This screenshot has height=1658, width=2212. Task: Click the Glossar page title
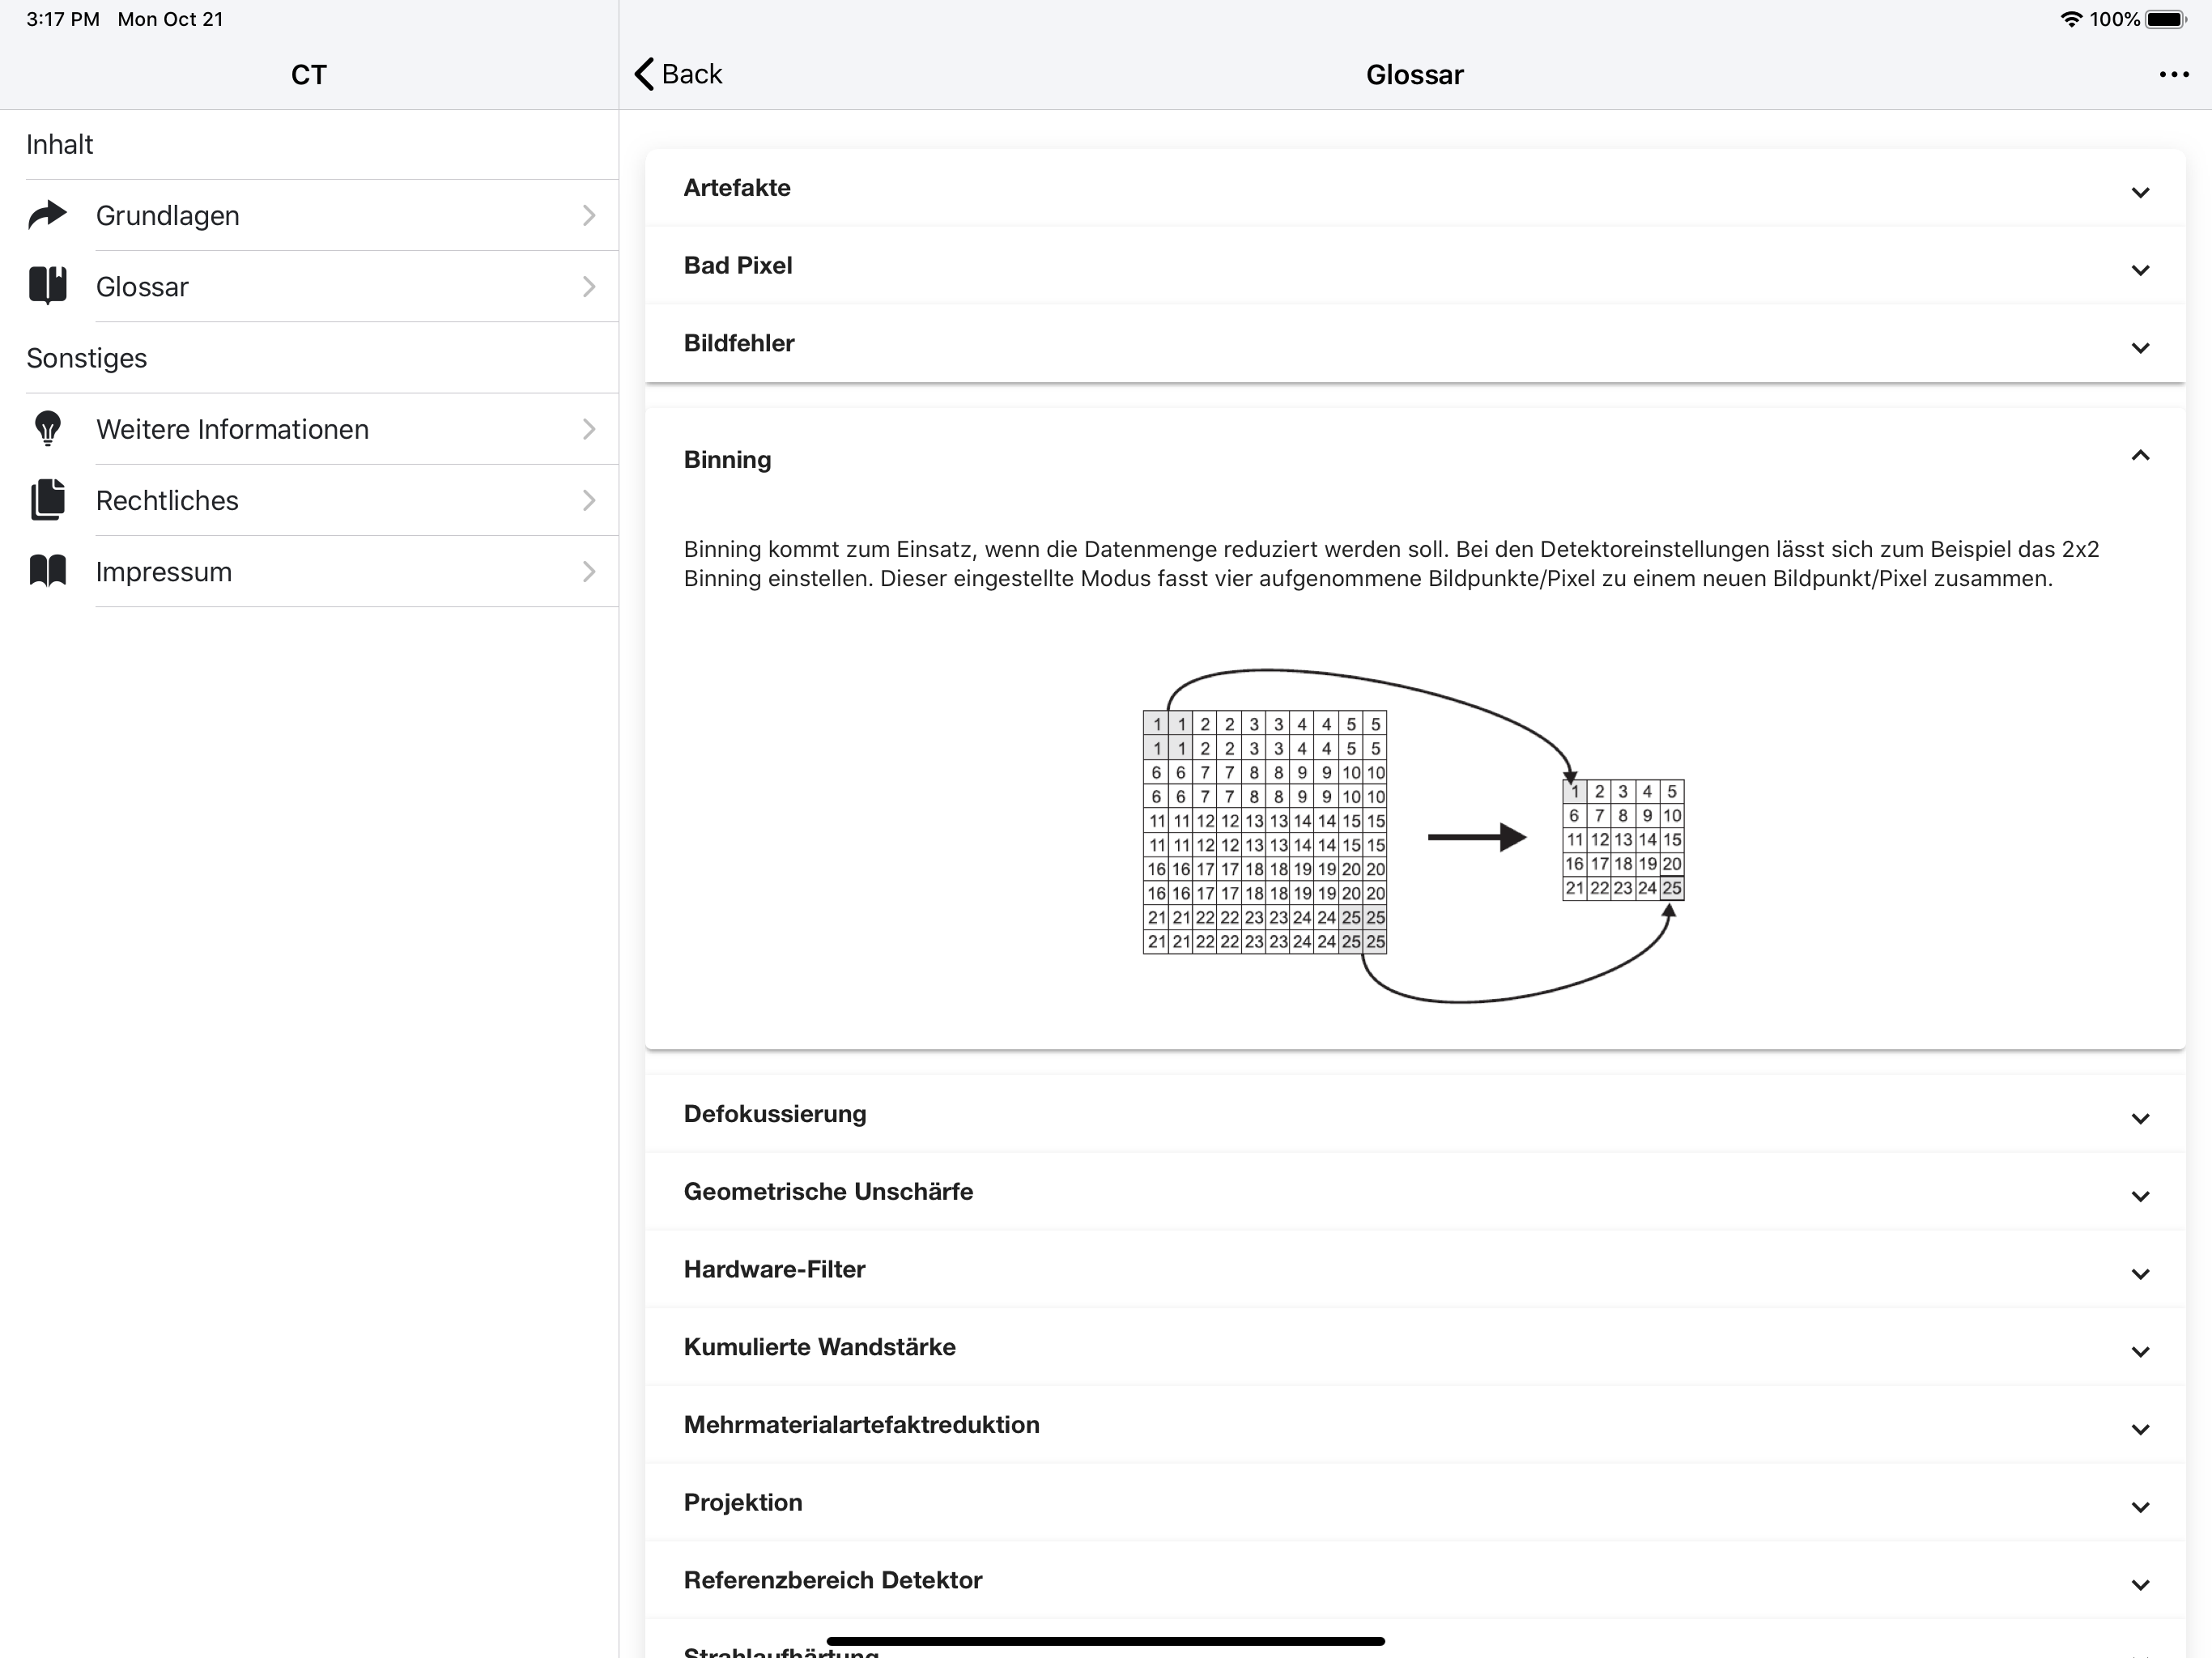tap(1414, 75)
